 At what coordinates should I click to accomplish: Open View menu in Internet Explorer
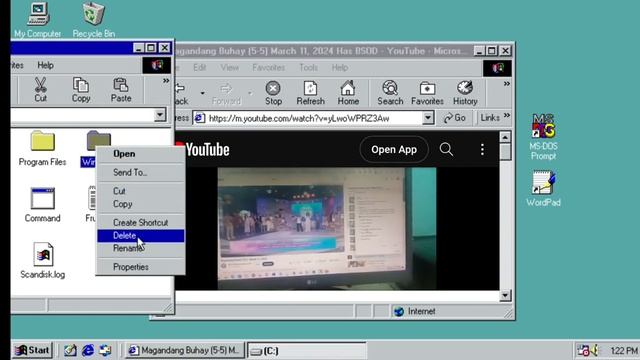(229, 67)
